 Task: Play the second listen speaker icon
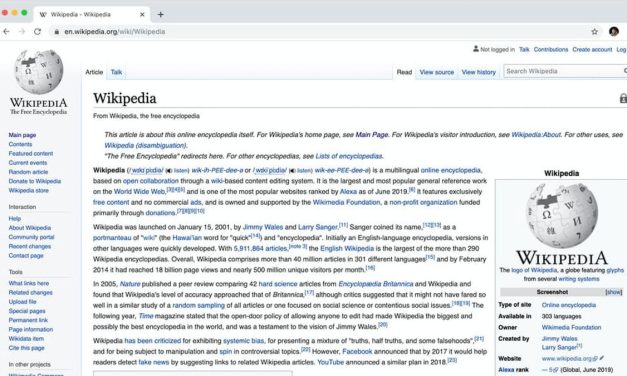[292, 170]
